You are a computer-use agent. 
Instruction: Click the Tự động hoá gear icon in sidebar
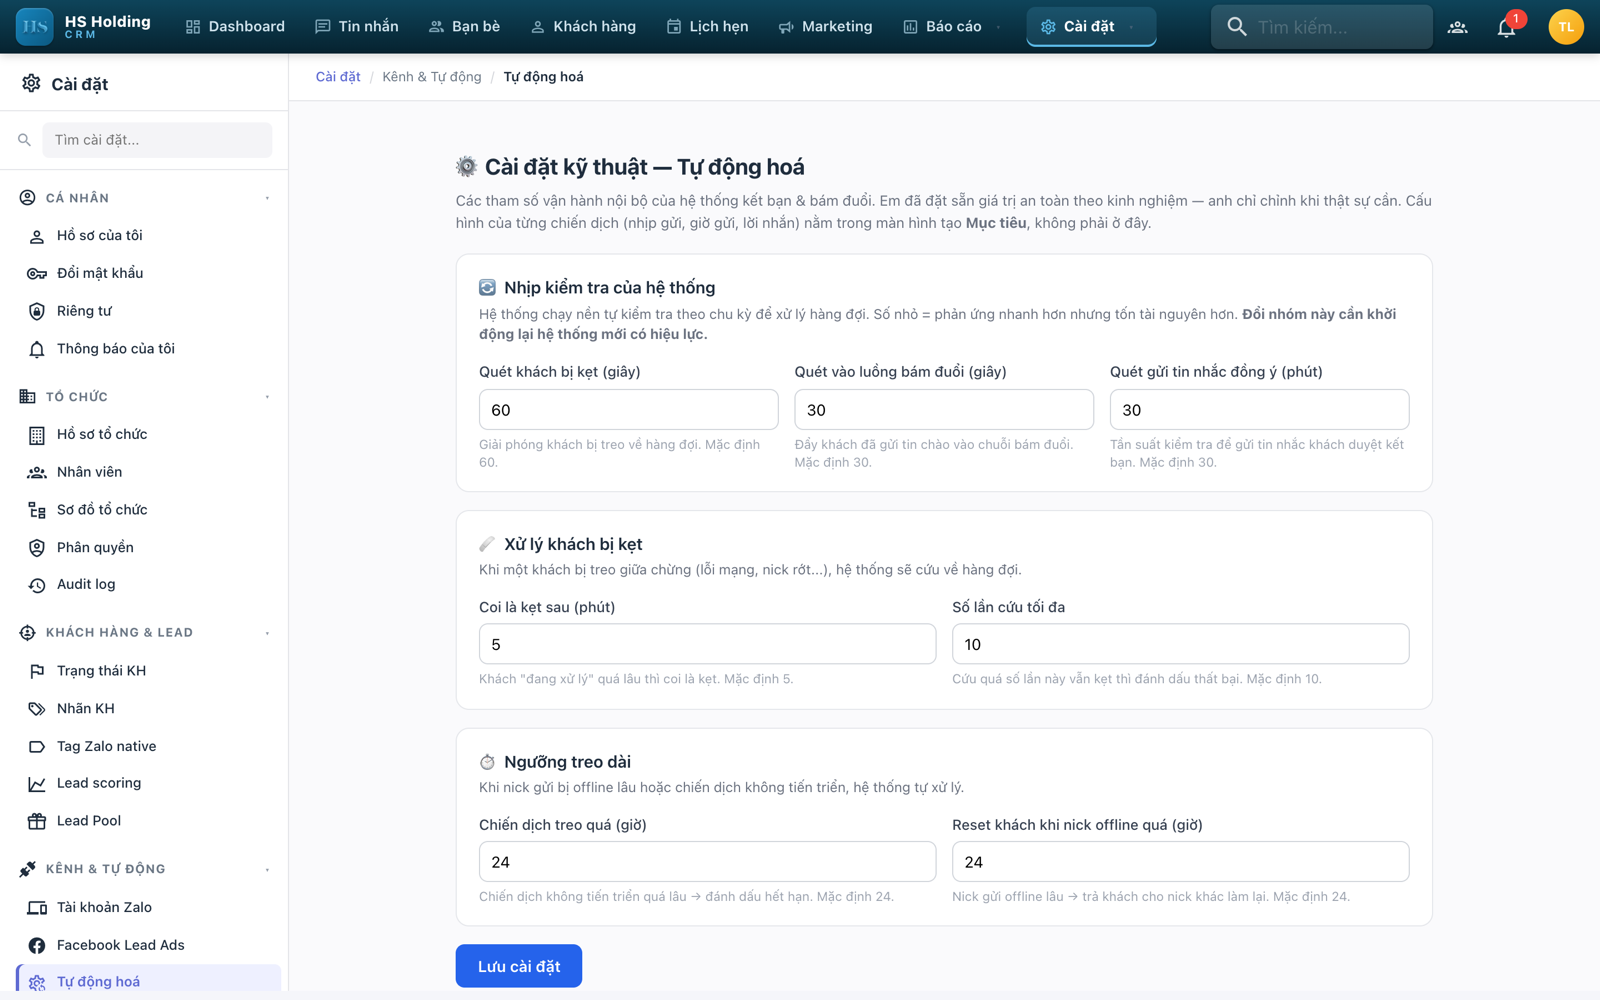pyautogui.click(x=37, y=982)
